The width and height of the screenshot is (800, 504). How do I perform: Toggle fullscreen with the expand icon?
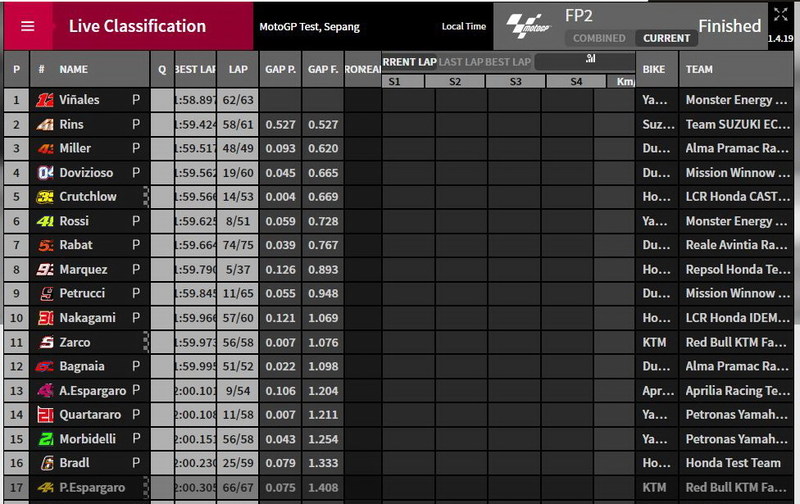click(780, 14)
